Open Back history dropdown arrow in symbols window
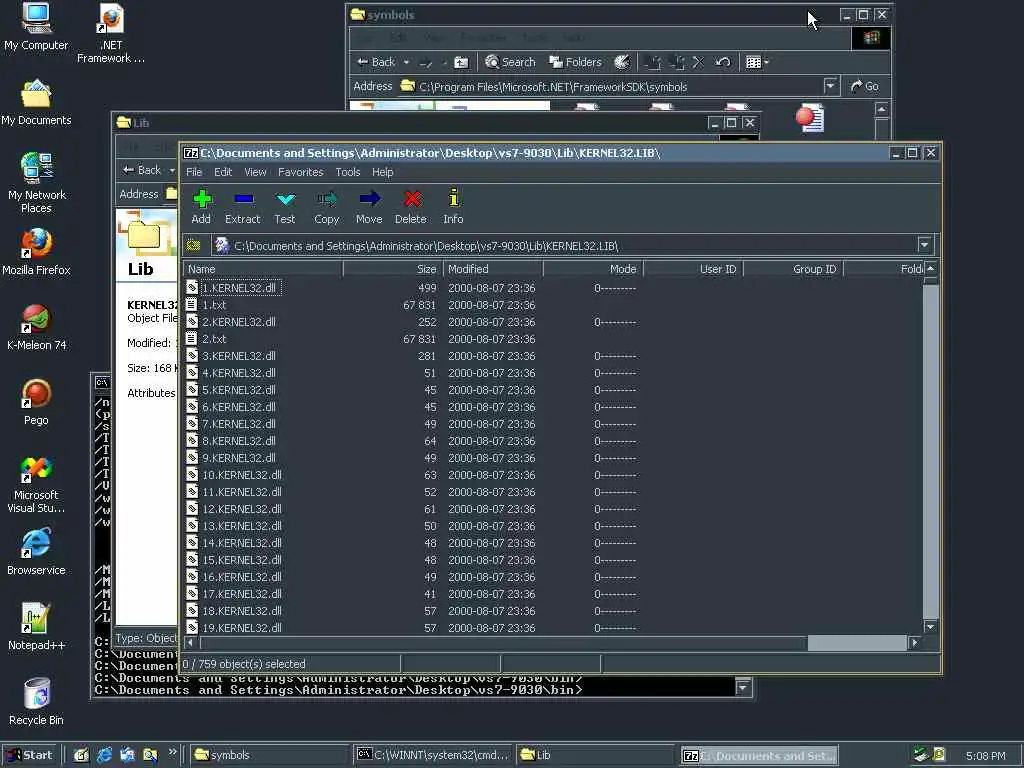This screenshot has width=1024, height=768. click(x=406, y=62)
